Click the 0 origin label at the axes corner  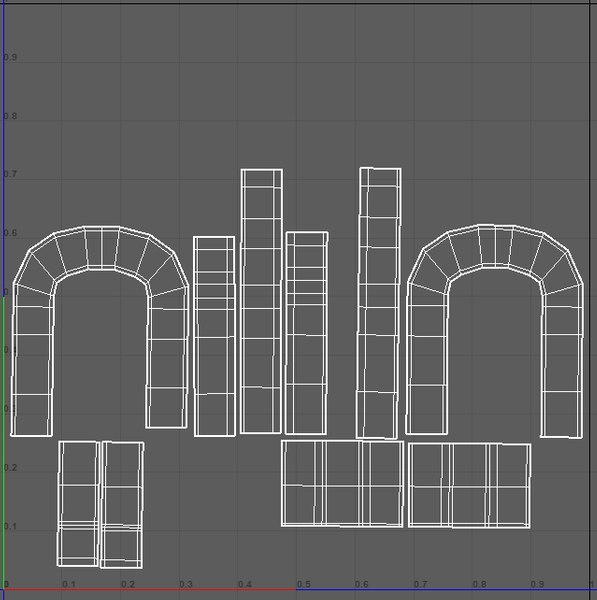tap(6, 584)
